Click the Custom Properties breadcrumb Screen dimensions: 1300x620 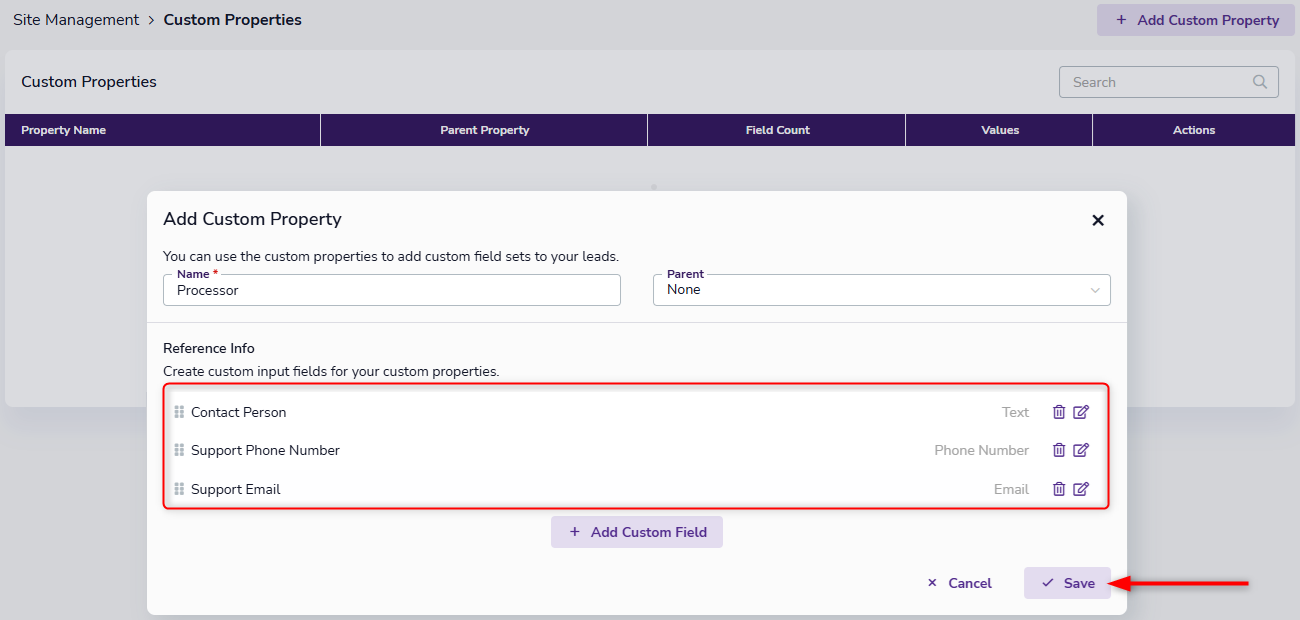pos(232,19)
